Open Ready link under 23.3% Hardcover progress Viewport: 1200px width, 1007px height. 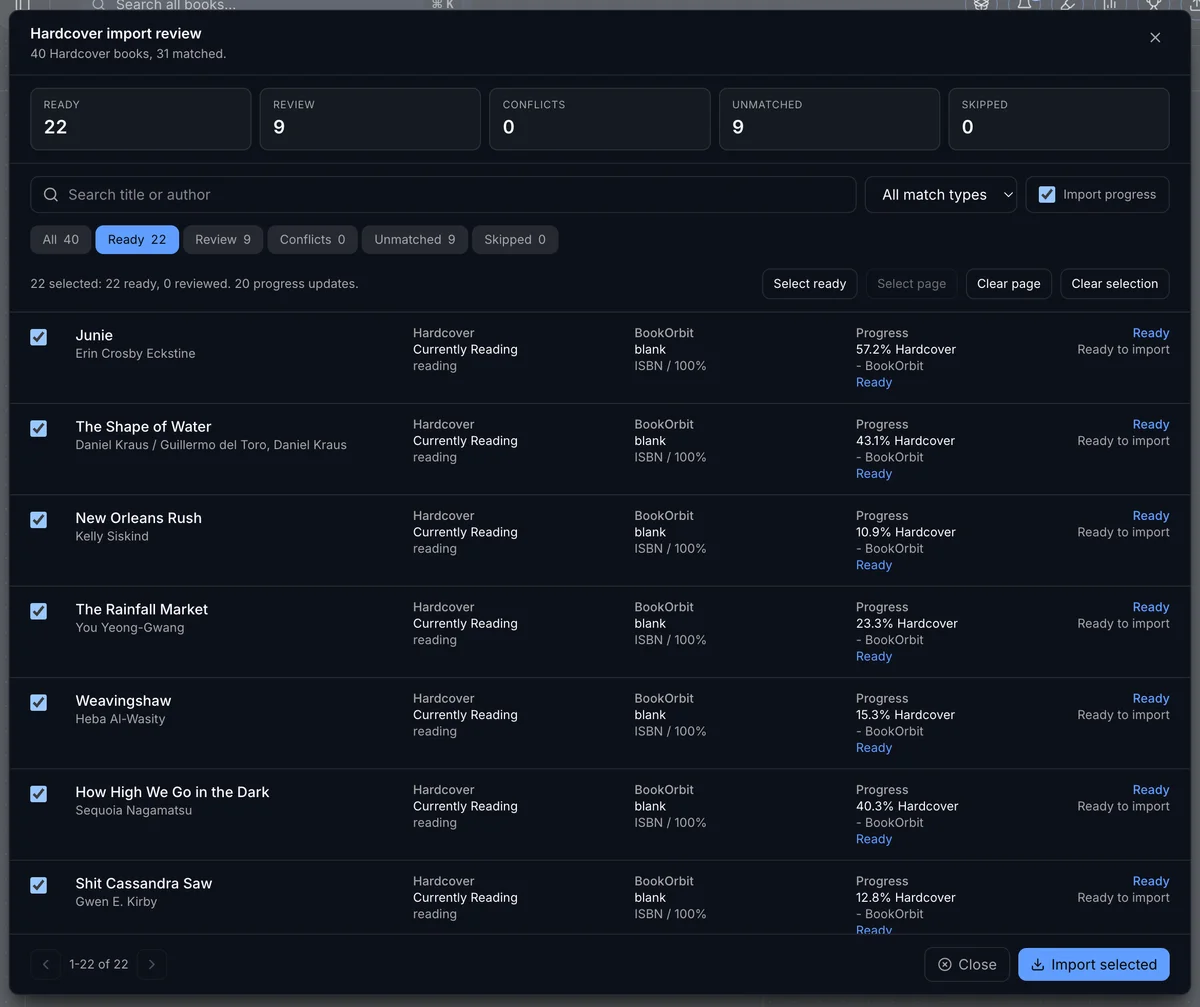(874, 657)
